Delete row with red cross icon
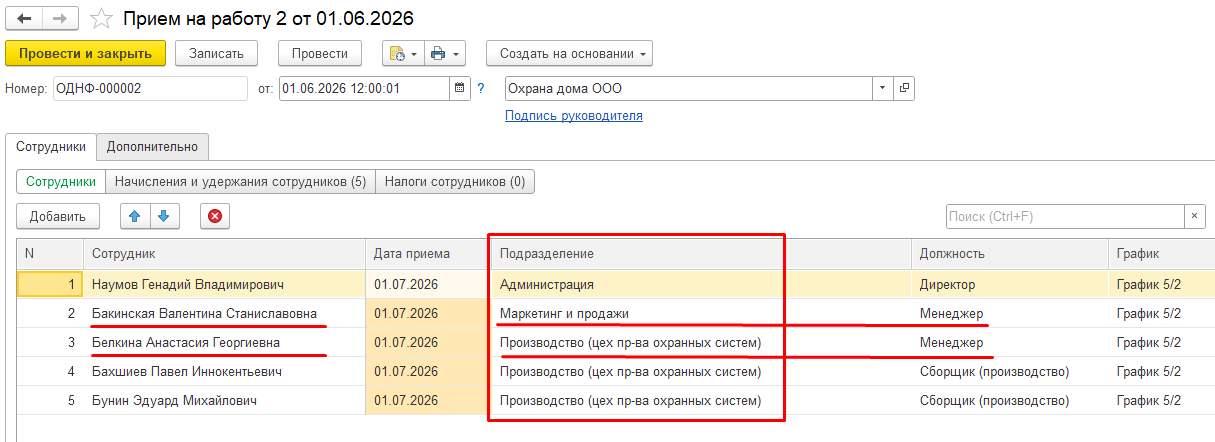The width and height of the screenshot is (1215, 442). (x=214, y=215)
